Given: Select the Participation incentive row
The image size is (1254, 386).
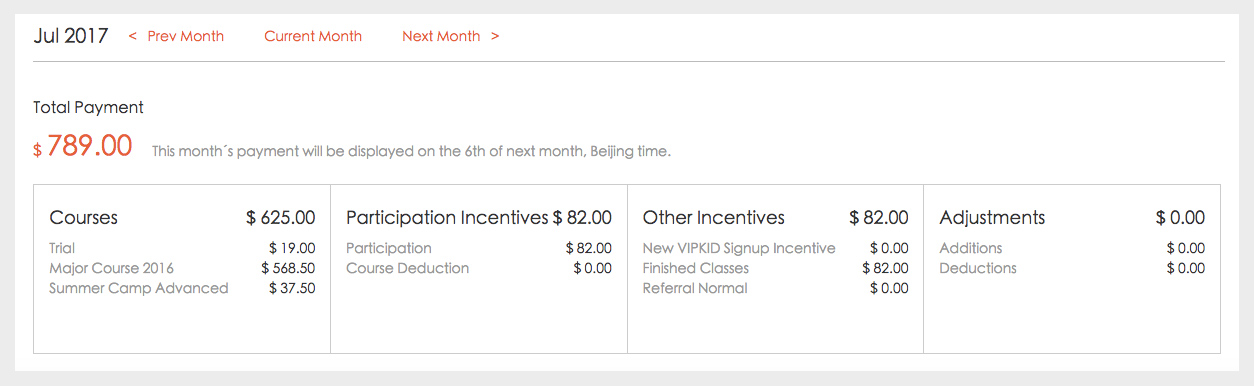Looking at the screenshot, I should (x=479, y=248).
